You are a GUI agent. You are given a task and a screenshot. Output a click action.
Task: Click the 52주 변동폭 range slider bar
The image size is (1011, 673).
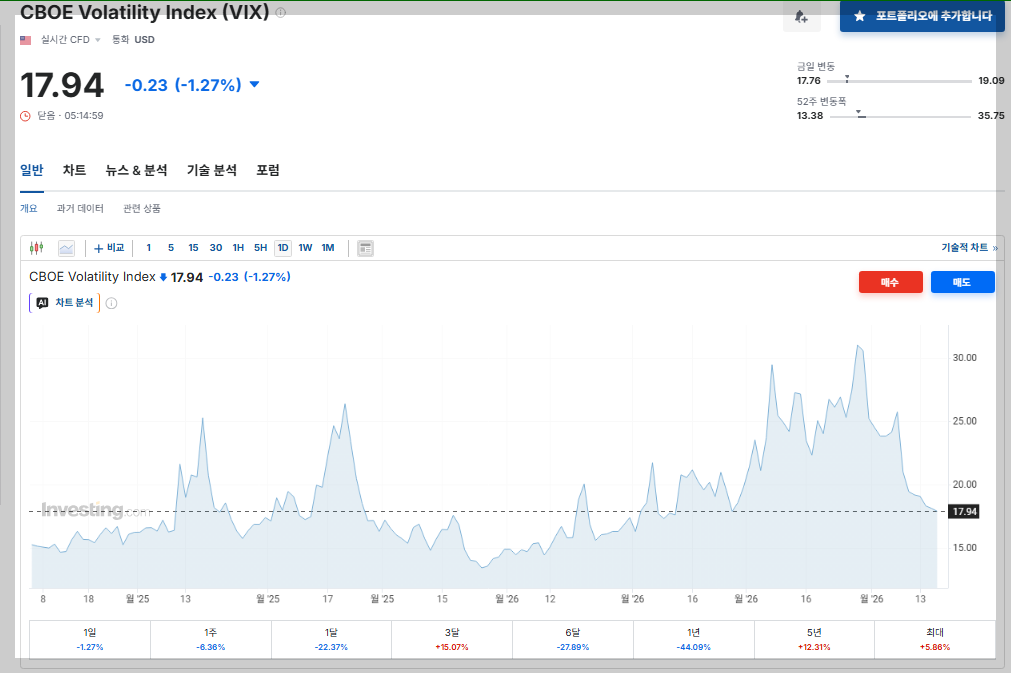[x=900, y=116]
